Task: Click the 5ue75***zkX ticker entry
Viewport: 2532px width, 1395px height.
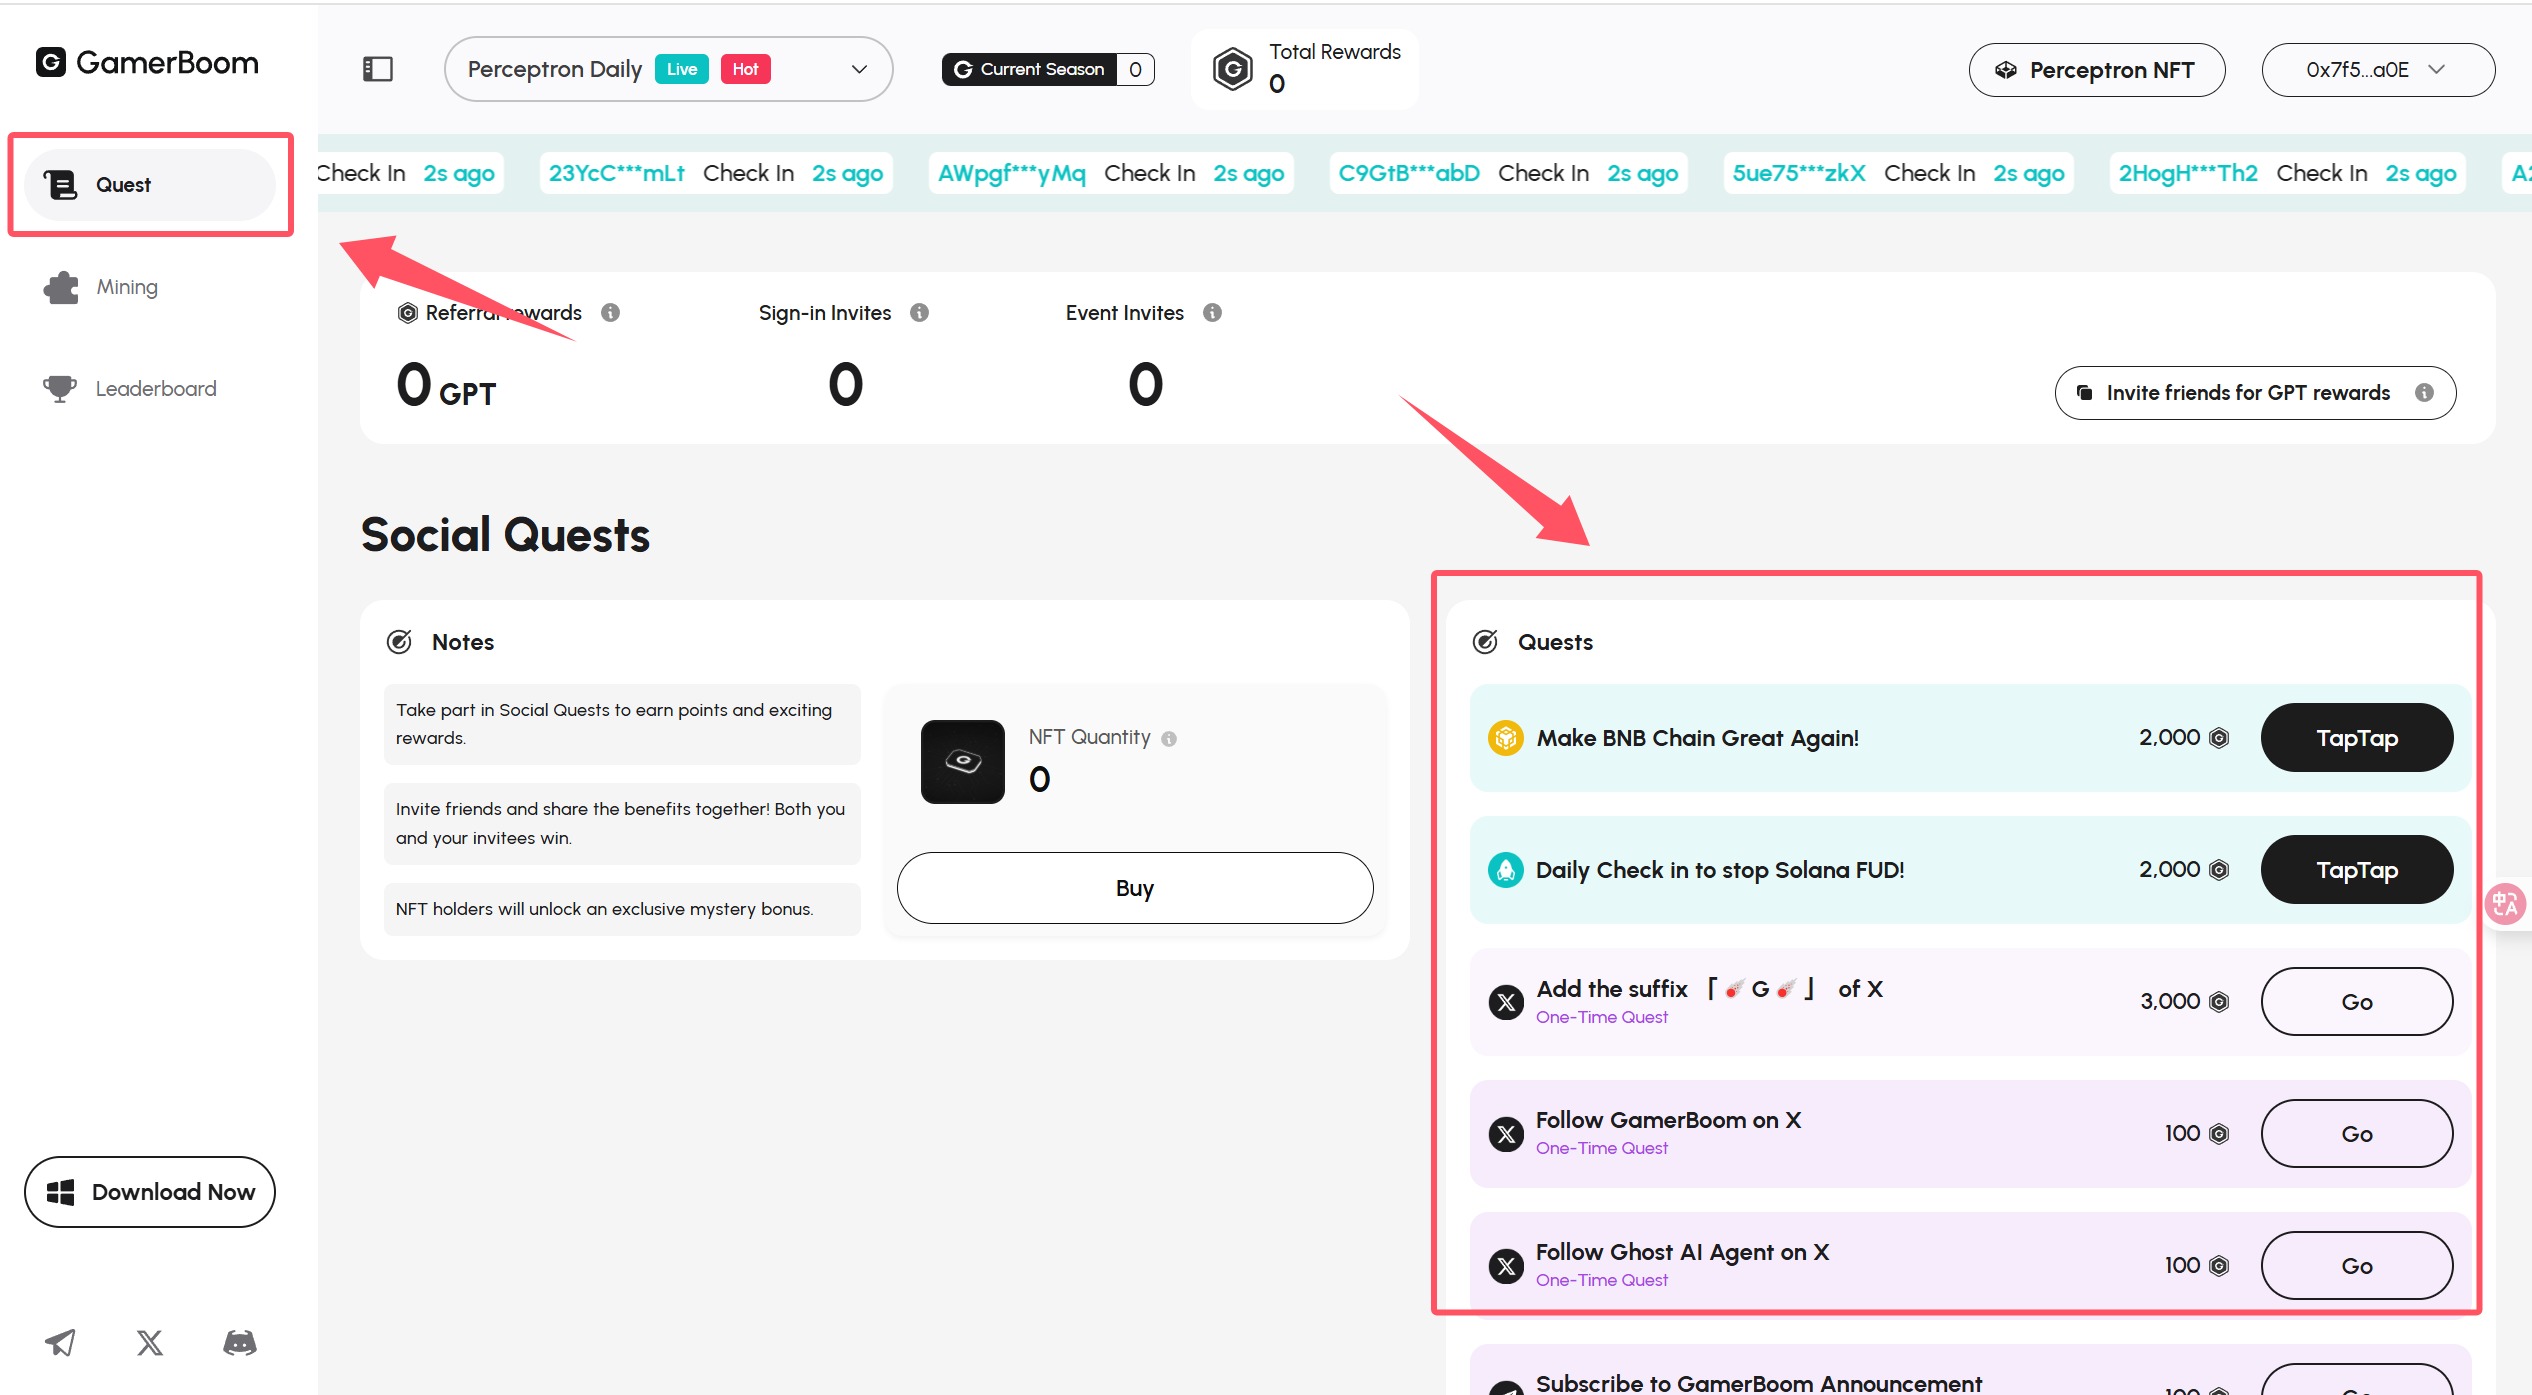Action: pos(1898,173)
